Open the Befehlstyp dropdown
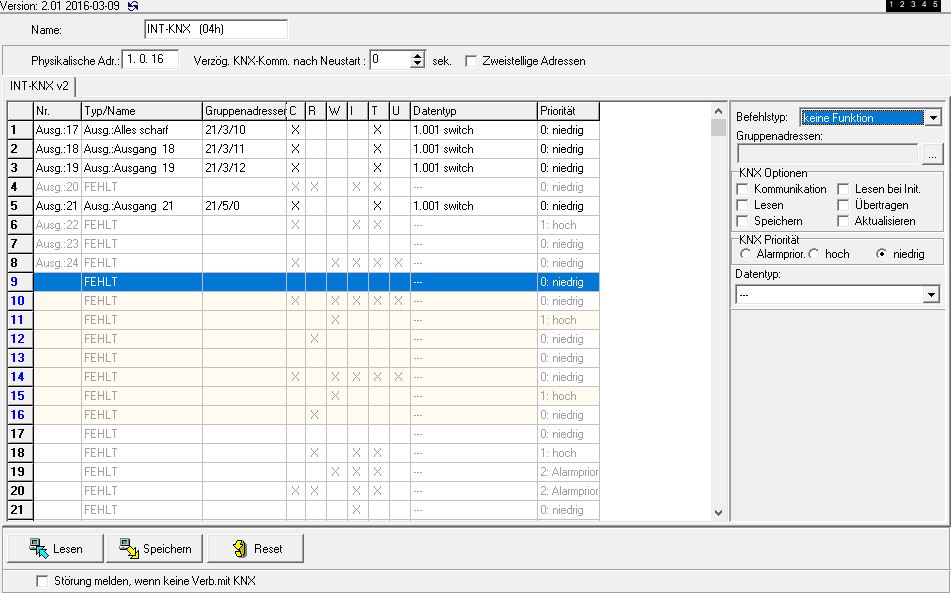The height and width of the screenshot is (593, 951). click(932, 118)
